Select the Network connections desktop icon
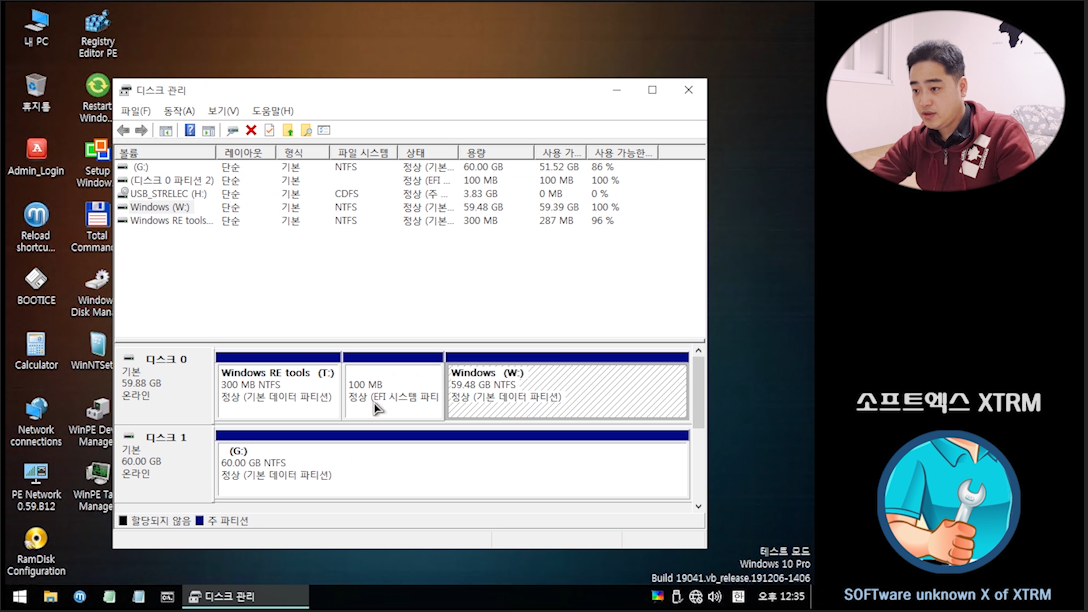 tap(36, 421)
